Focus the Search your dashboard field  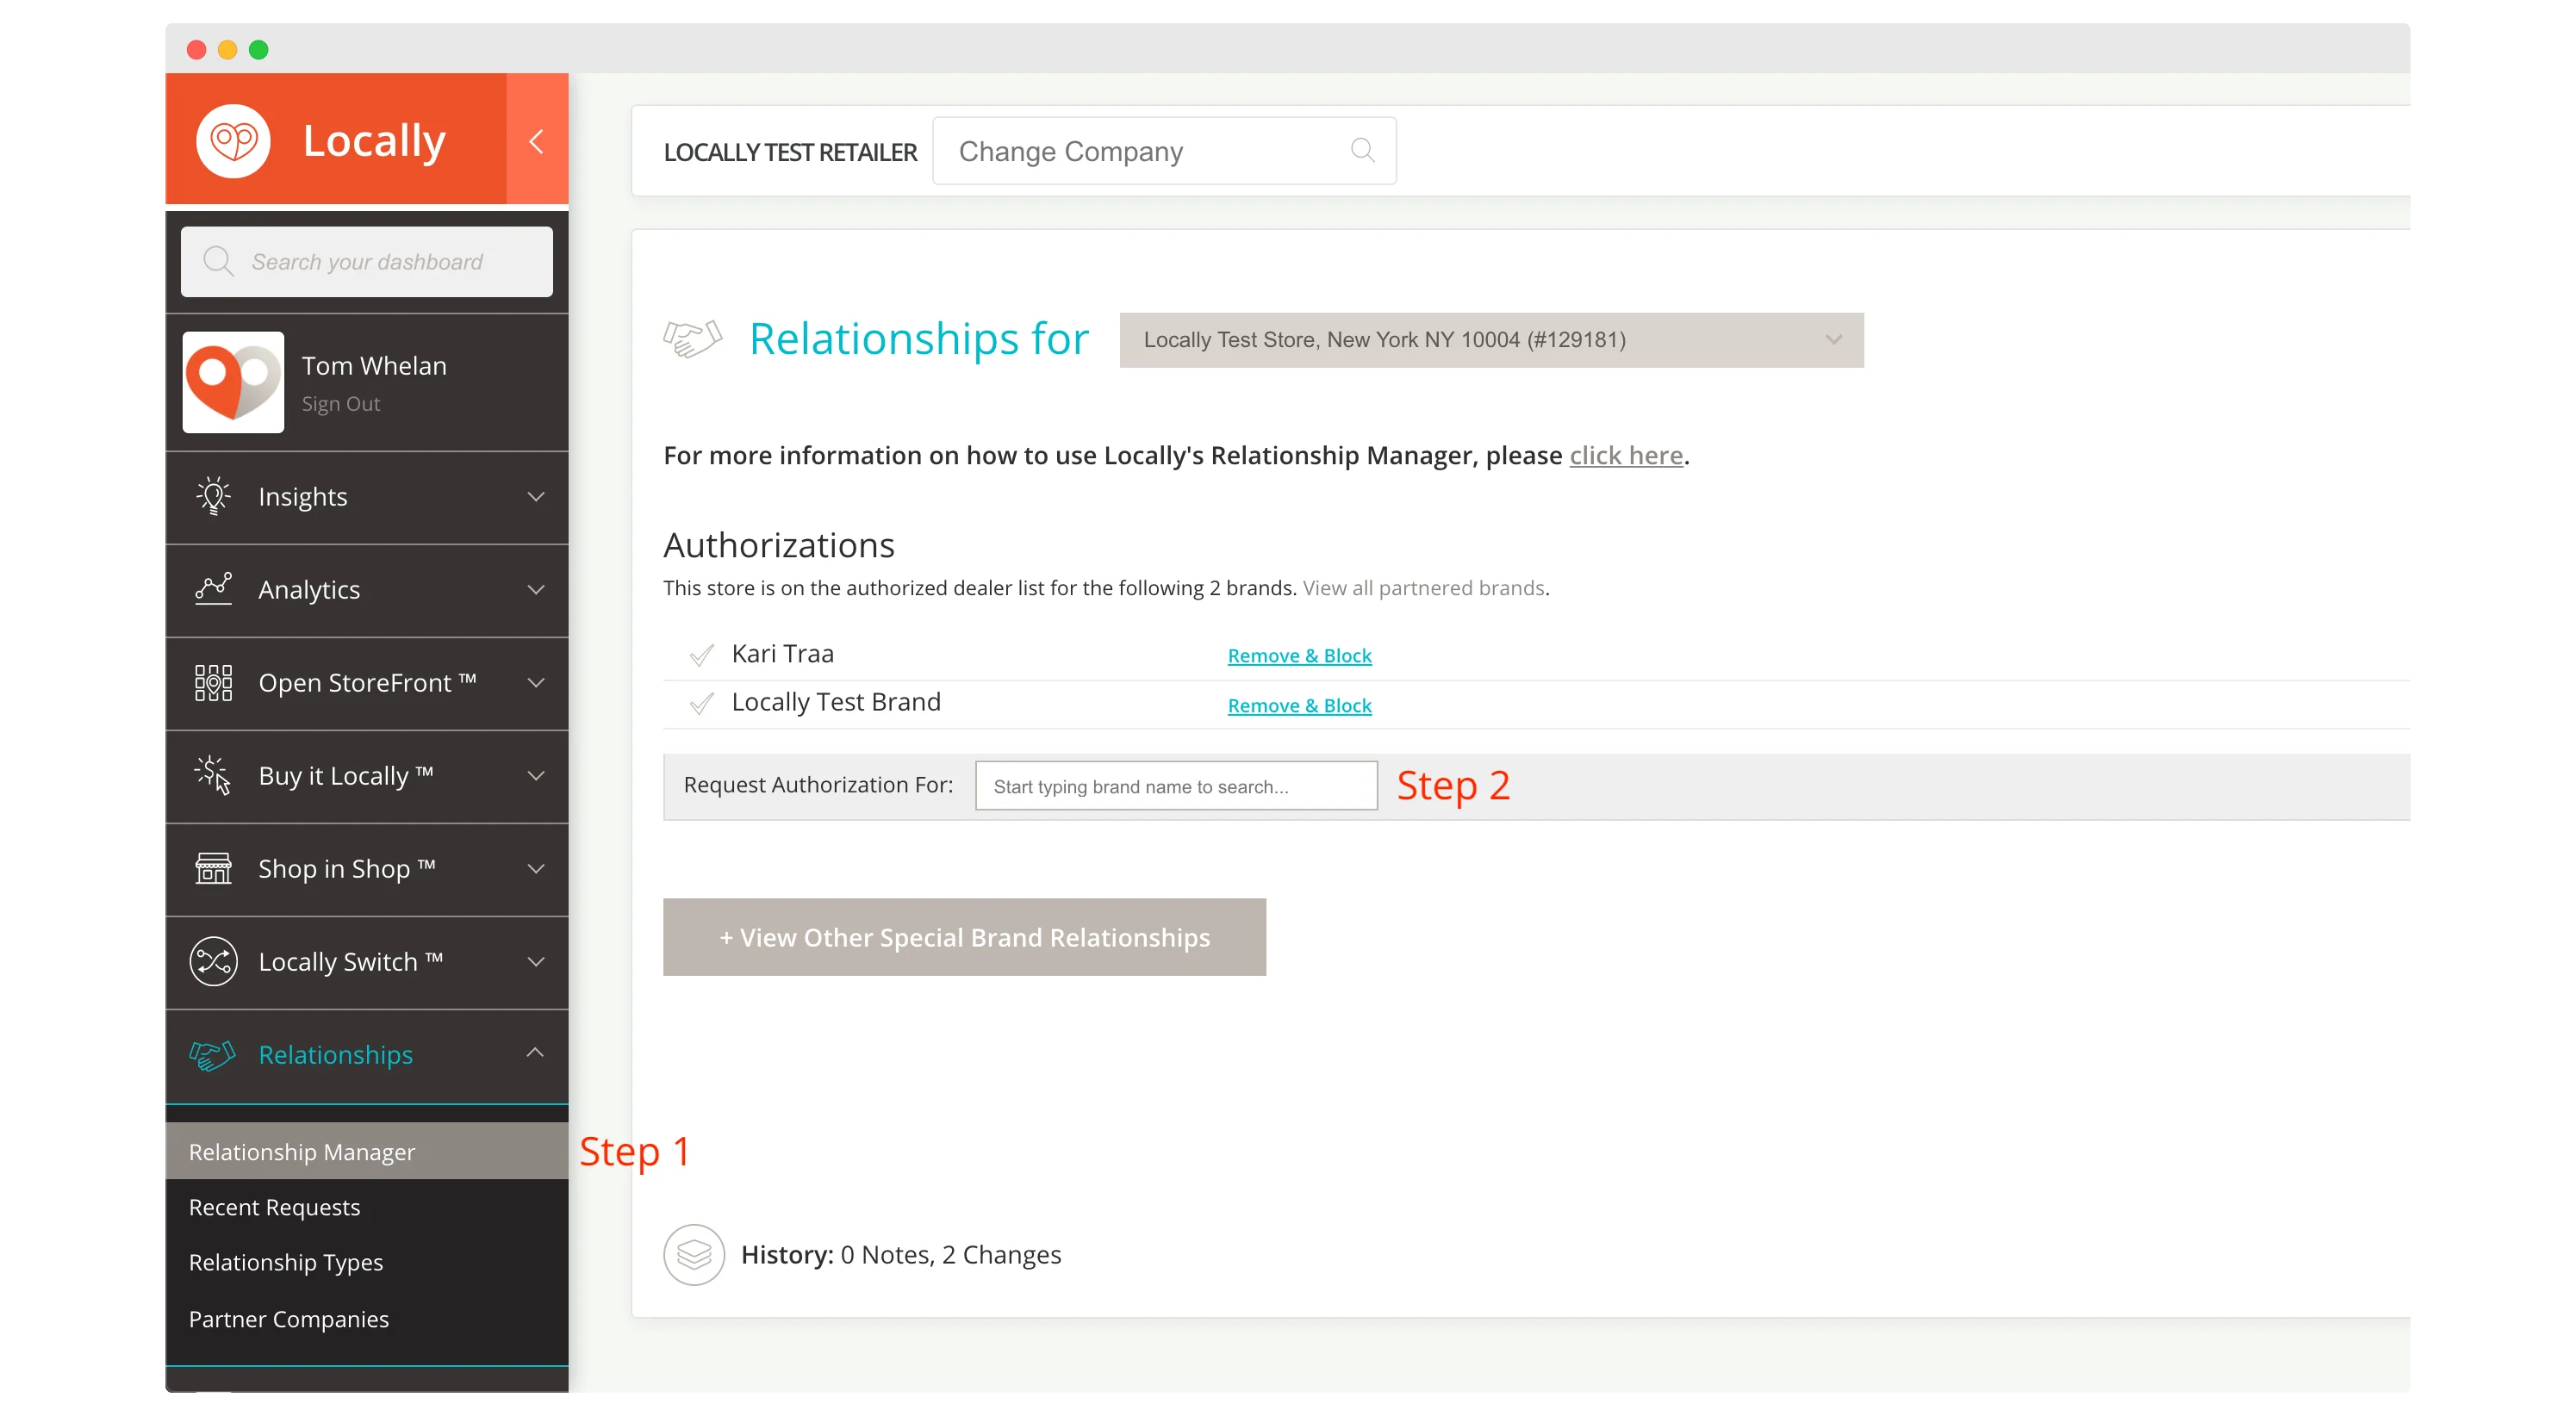(x=367, y=262)
